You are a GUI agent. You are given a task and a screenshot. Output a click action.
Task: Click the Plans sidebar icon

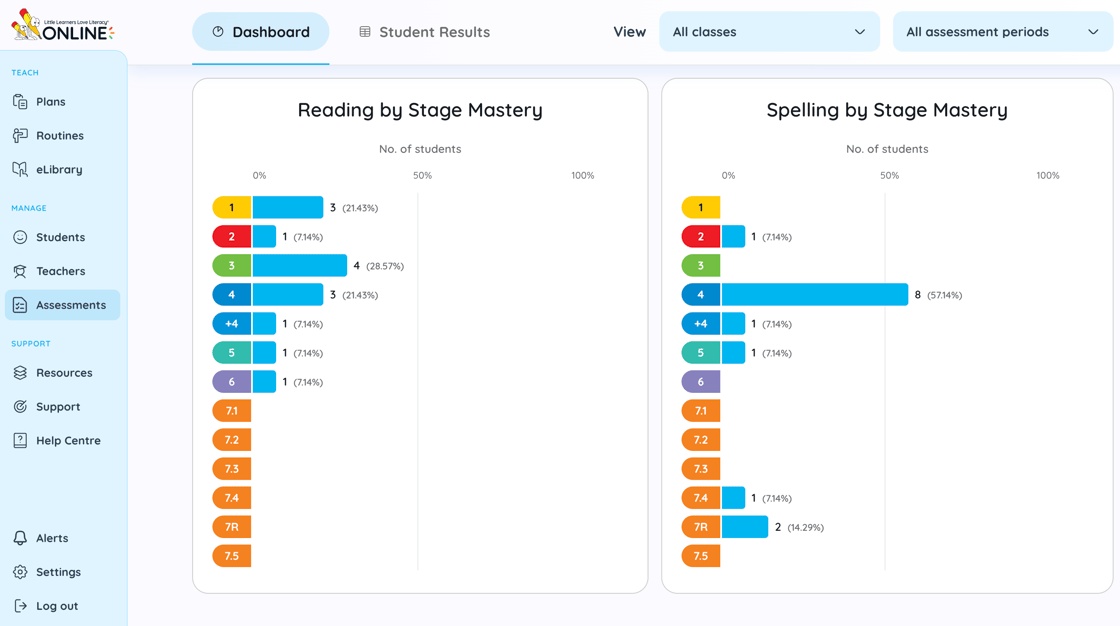point(20,102)
